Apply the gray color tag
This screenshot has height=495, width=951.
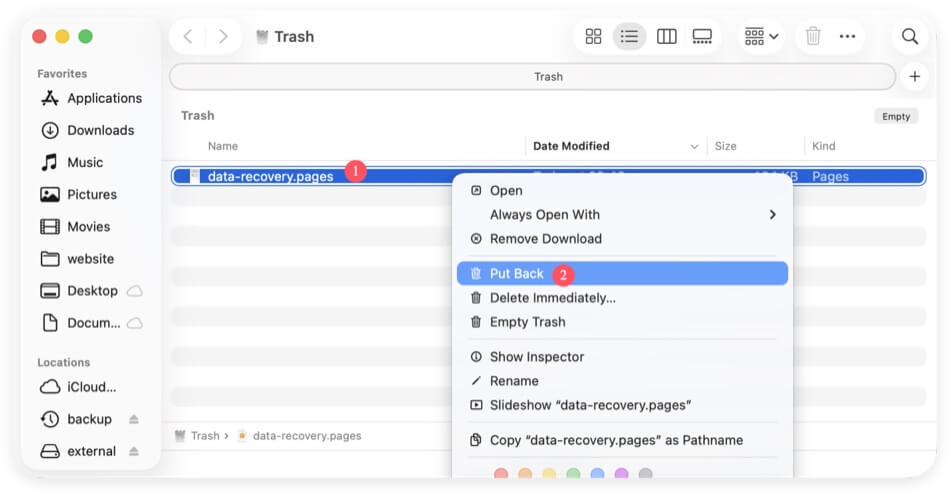(645, 473)
